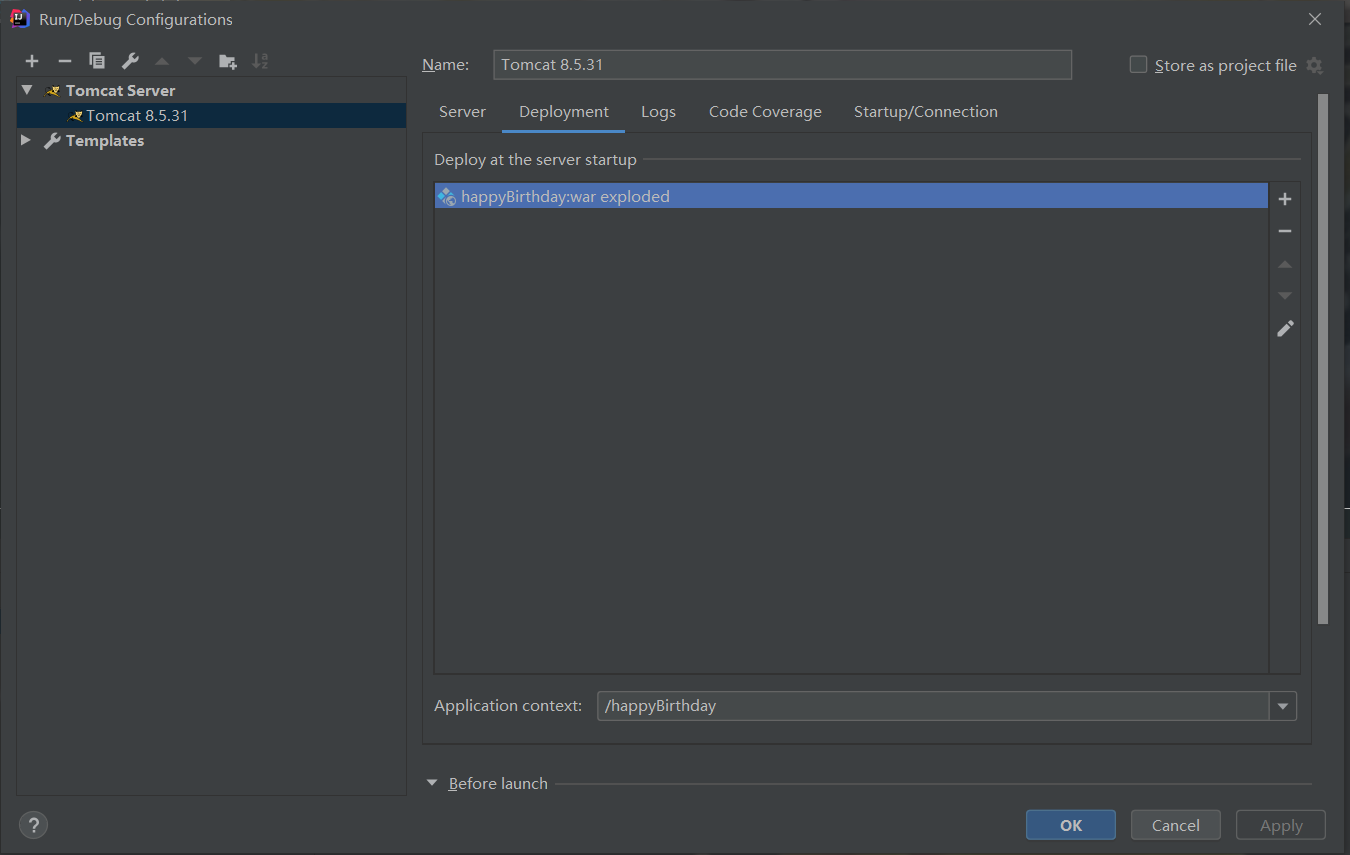Confirm with the OK button
Viewport: 1350px width, 855px height.
[x=1071, y=825]
